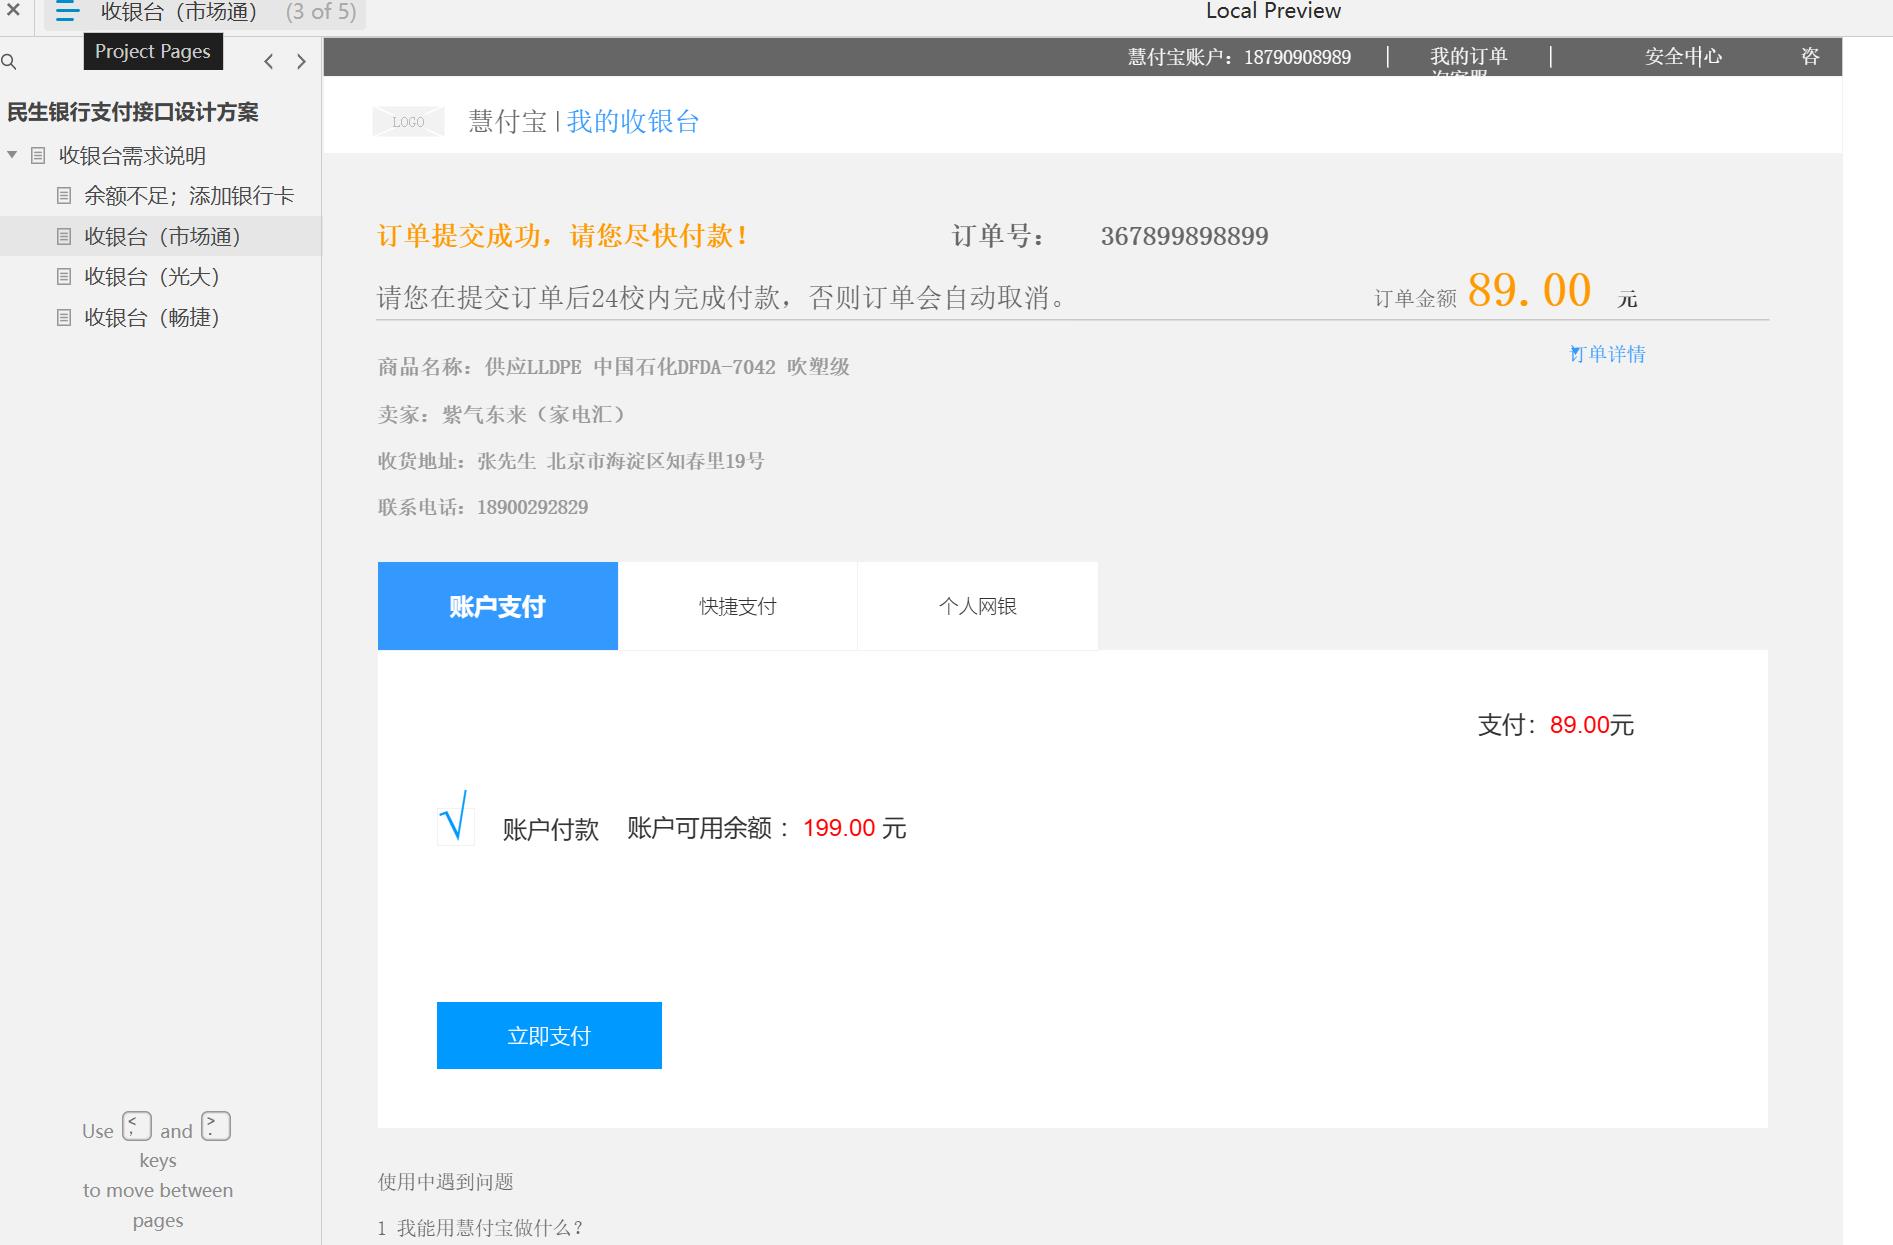Image resolution: width=1893 pixels, height=1245 pixels.
Task: Click the 收银台（市场通） page title dropdown
Action: [x=205, y=13]
